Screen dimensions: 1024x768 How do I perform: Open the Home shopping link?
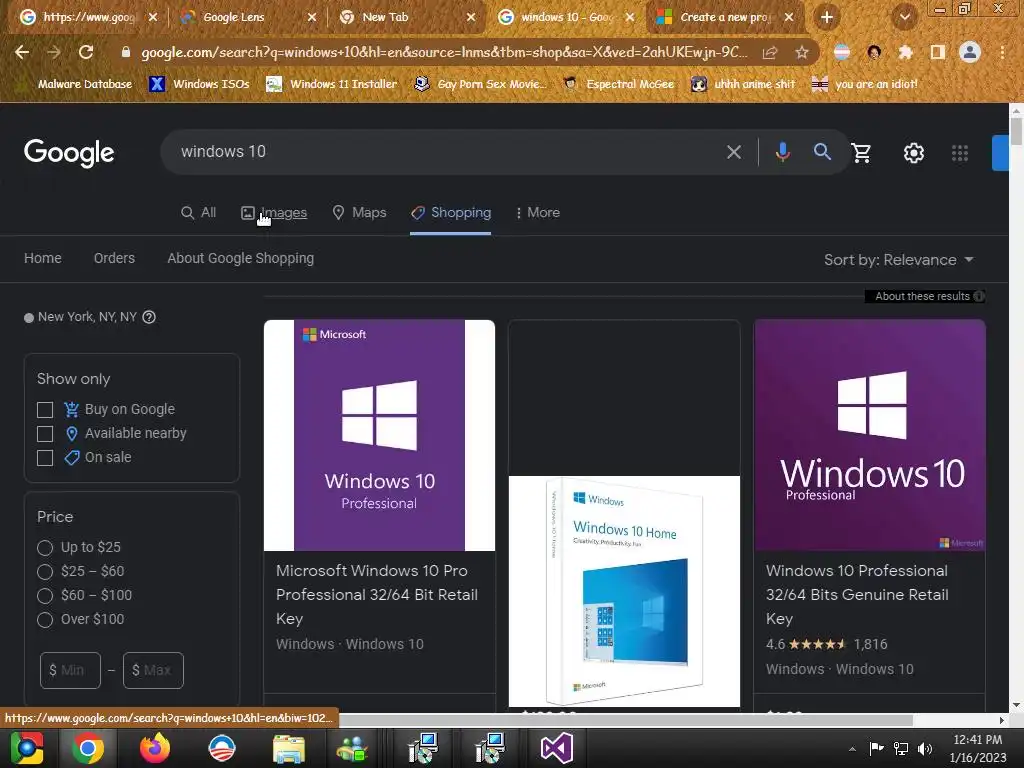click(42, 258)
